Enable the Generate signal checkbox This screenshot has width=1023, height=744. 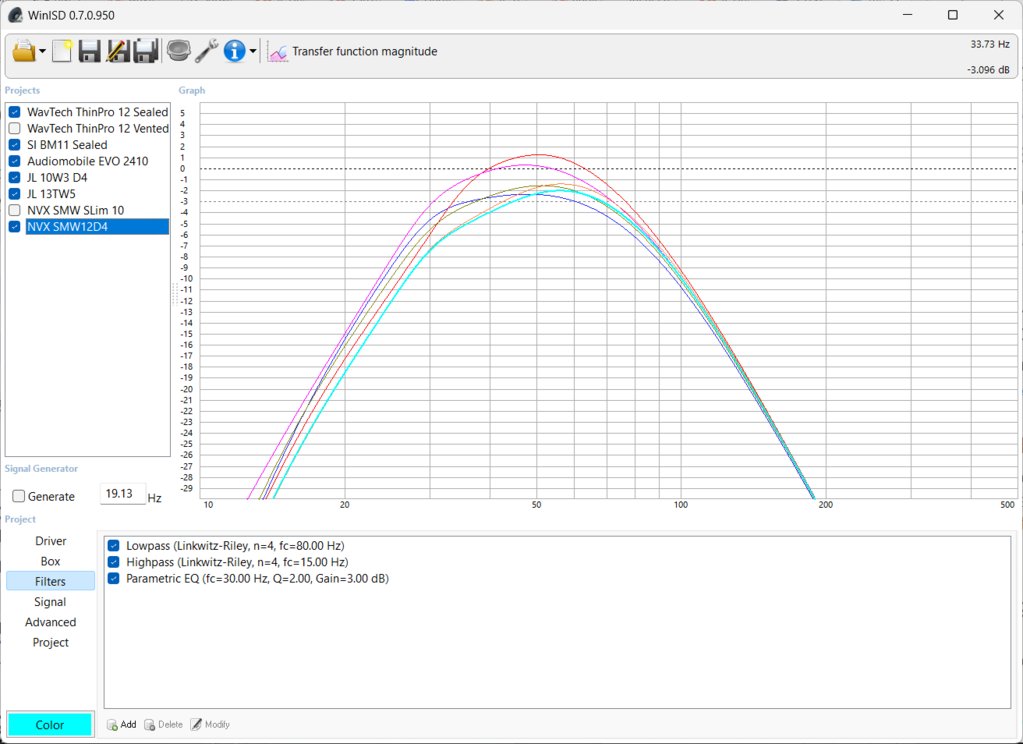(19, 497)
